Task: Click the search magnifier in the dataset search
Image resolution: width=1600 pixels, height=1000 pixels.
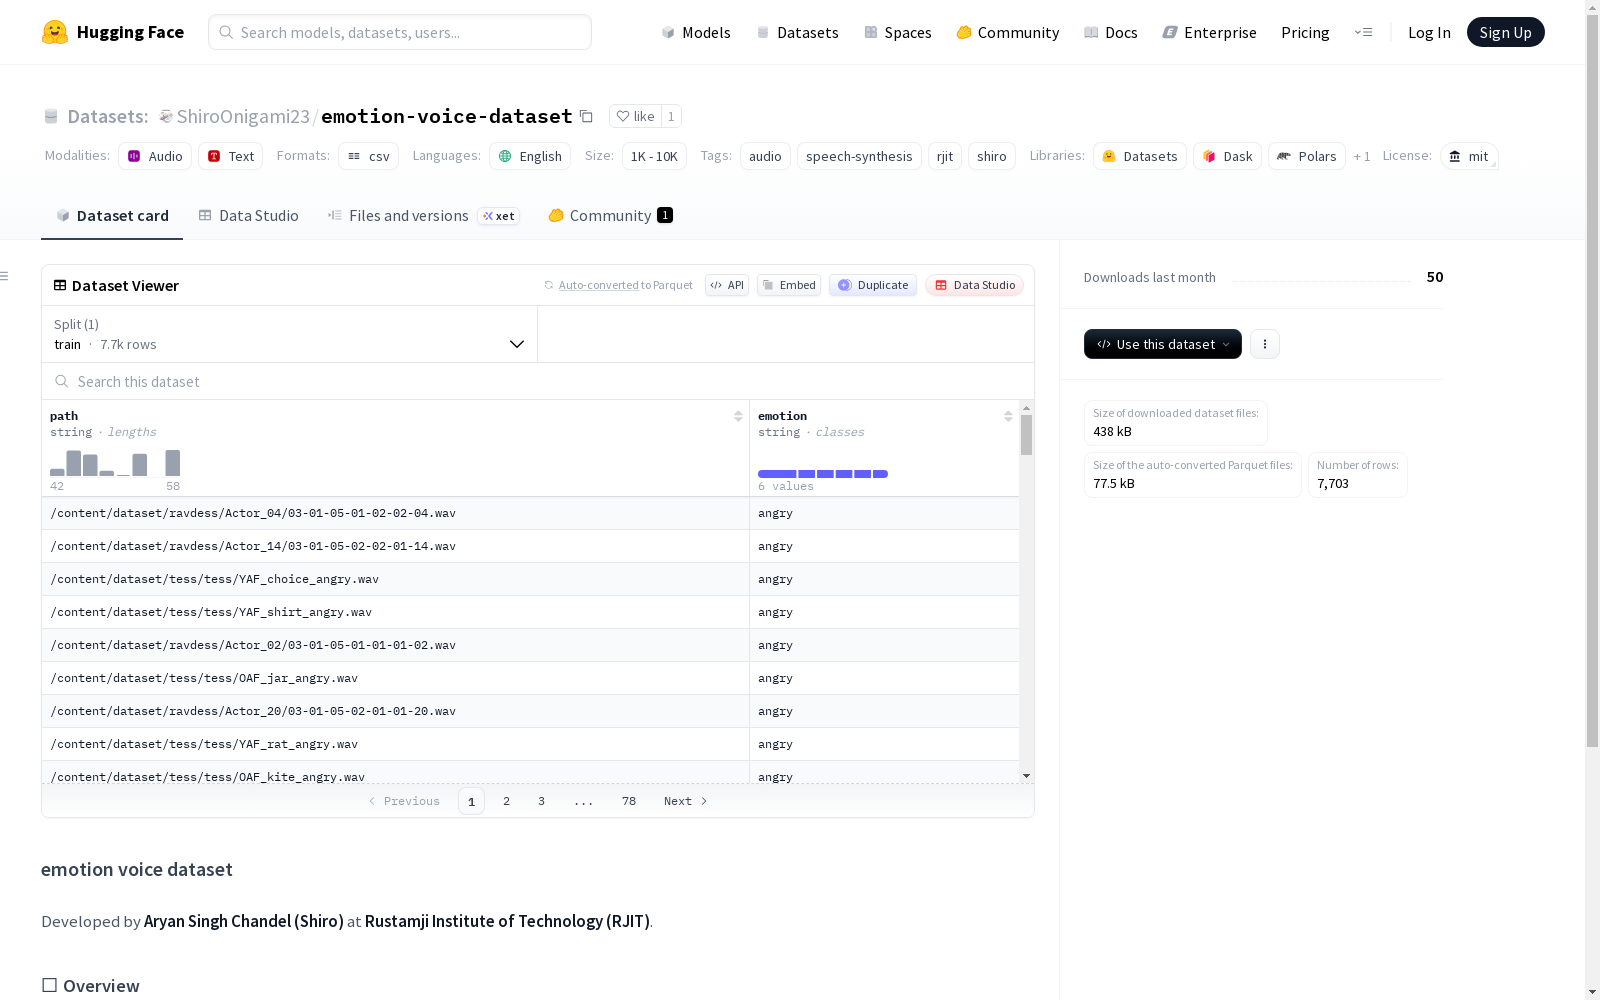Action: click(x=62, y=381)
